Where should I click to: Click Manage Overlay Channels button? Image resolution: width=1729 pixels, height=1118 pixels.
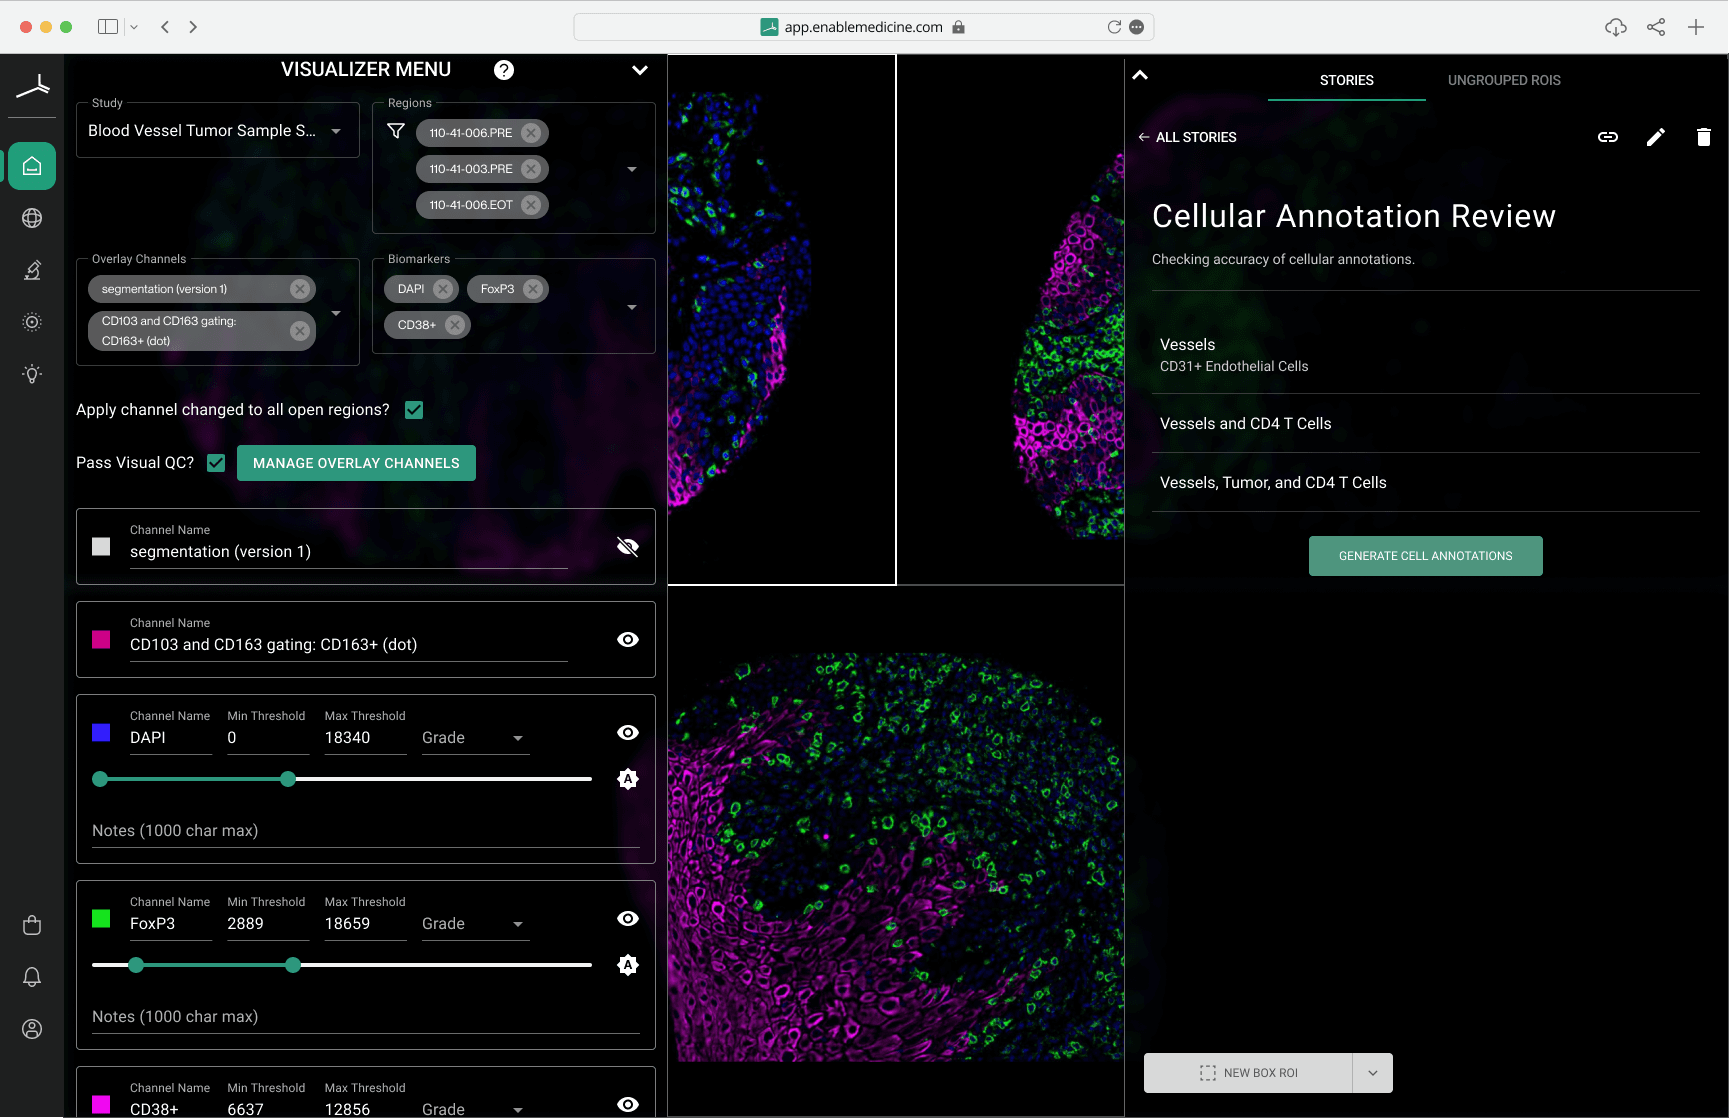click(x=356, y=463)
